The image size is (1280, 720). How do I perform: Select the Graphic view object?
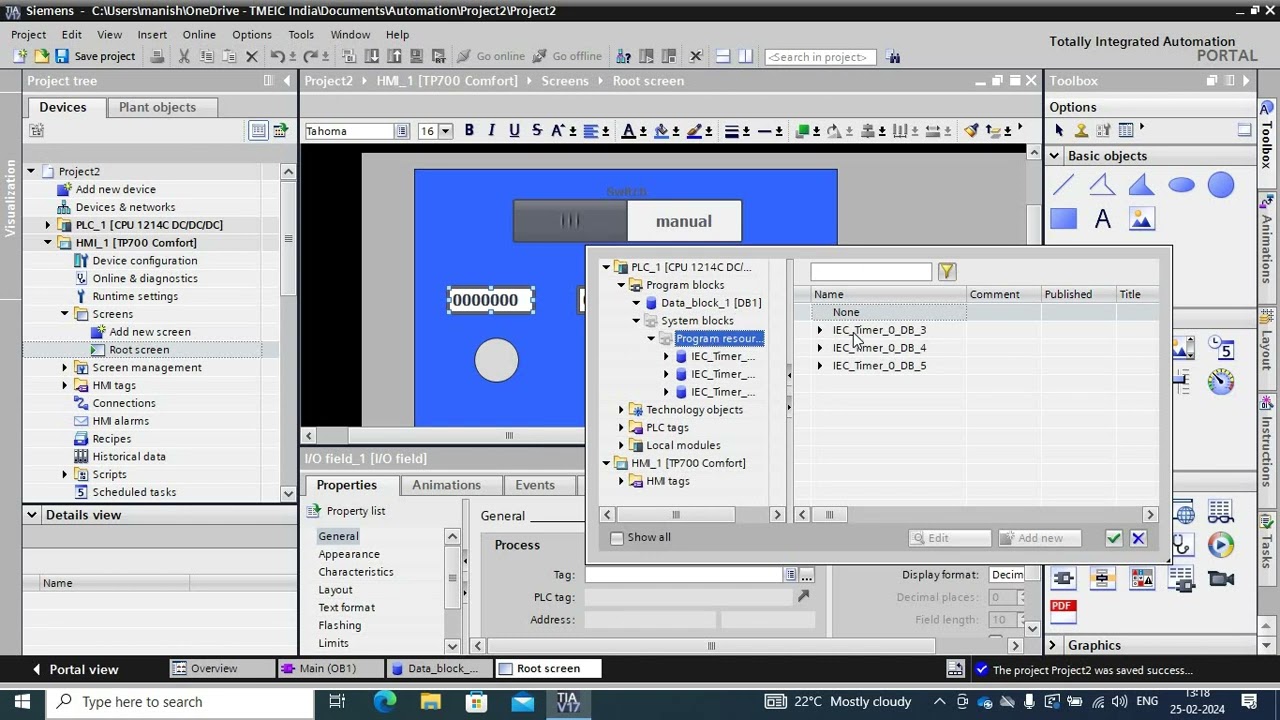click(x=1141, y=219)
